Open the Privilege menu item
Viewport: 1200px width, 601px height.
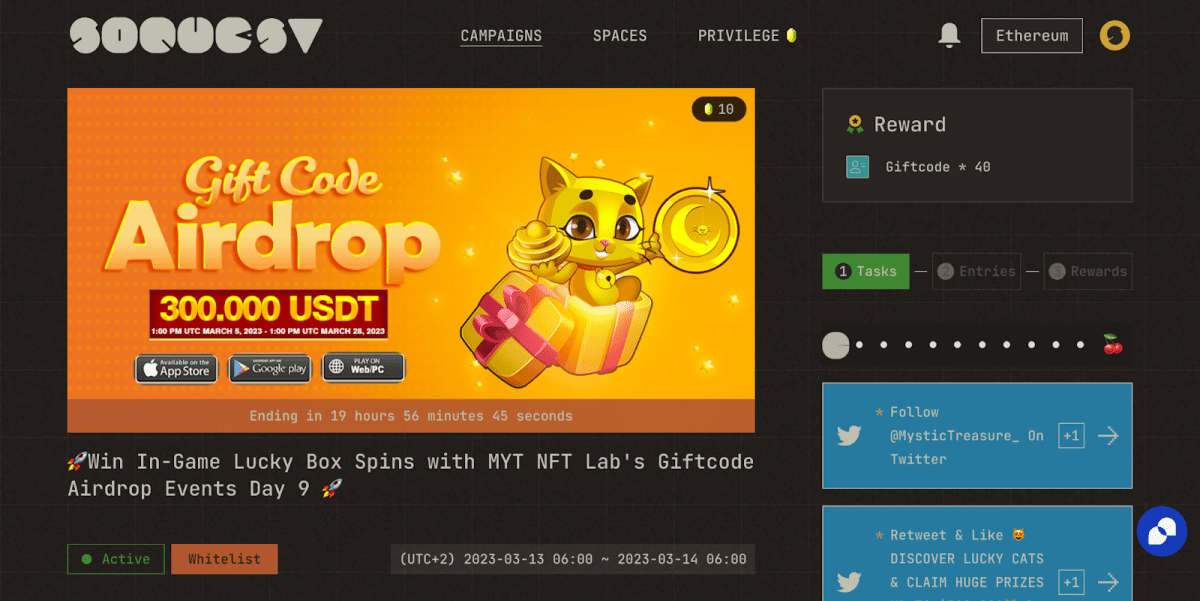tap(747, 35)
